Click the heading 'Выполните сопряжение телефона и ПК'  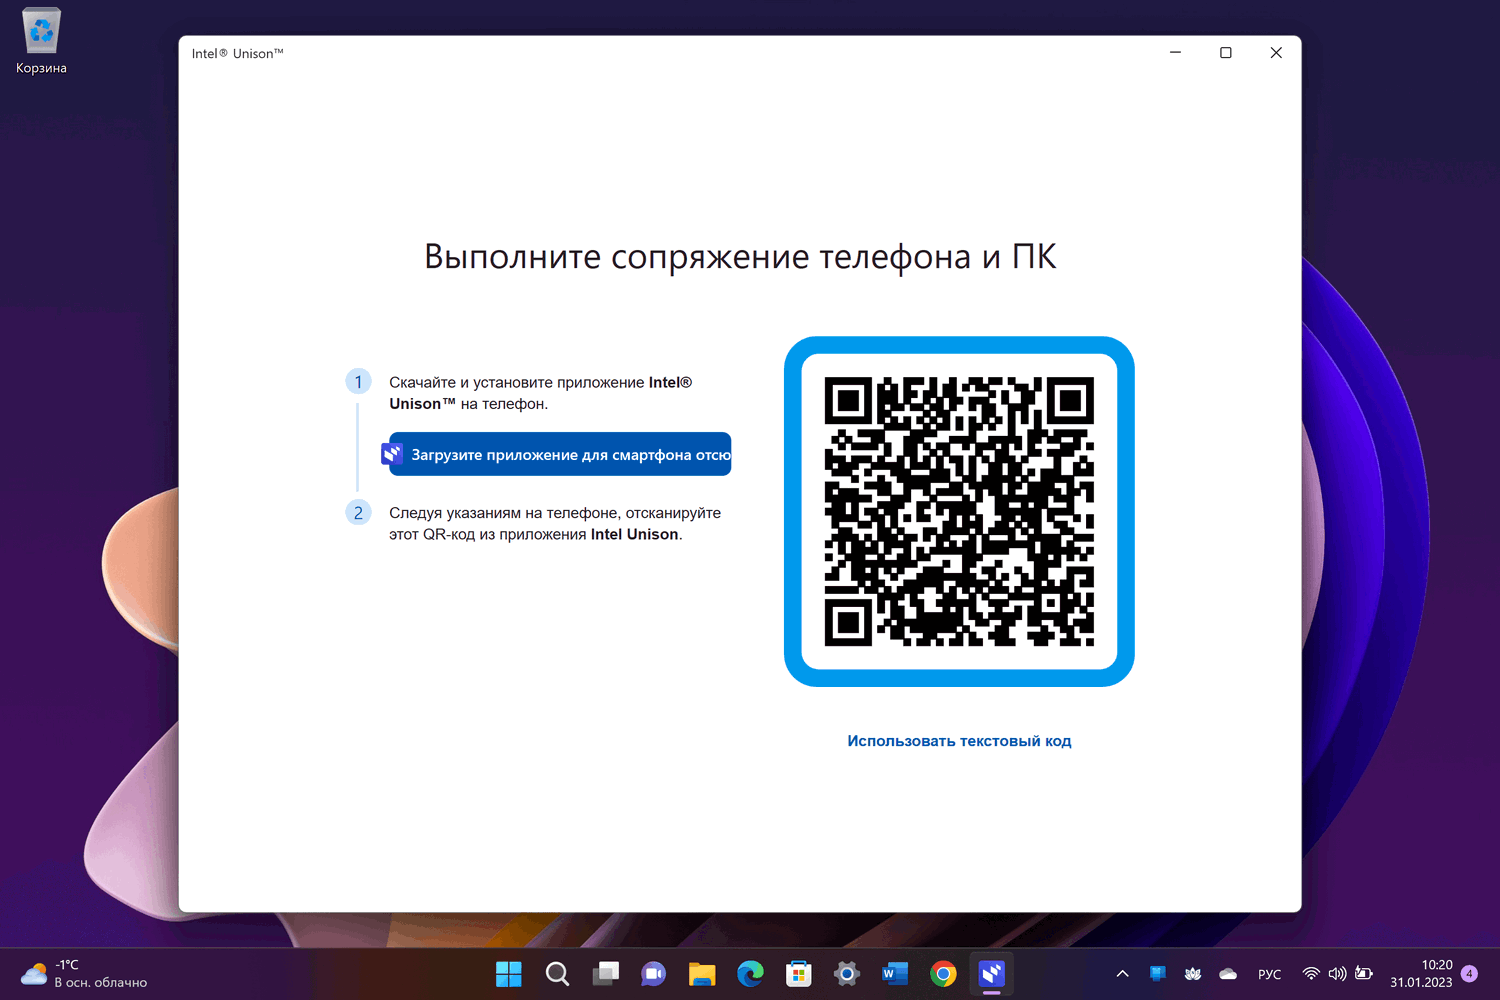pyautogui.click(x=740, y=257)
